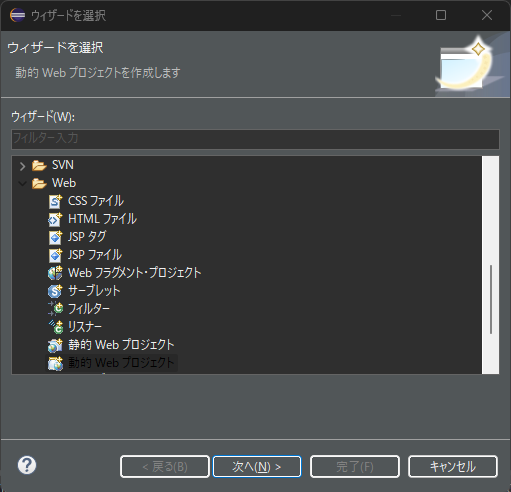Viewport: 511px width, 492px height.
Task: Click the SVN folder icon
Action: pyautogui.click(x=39, y=165)
